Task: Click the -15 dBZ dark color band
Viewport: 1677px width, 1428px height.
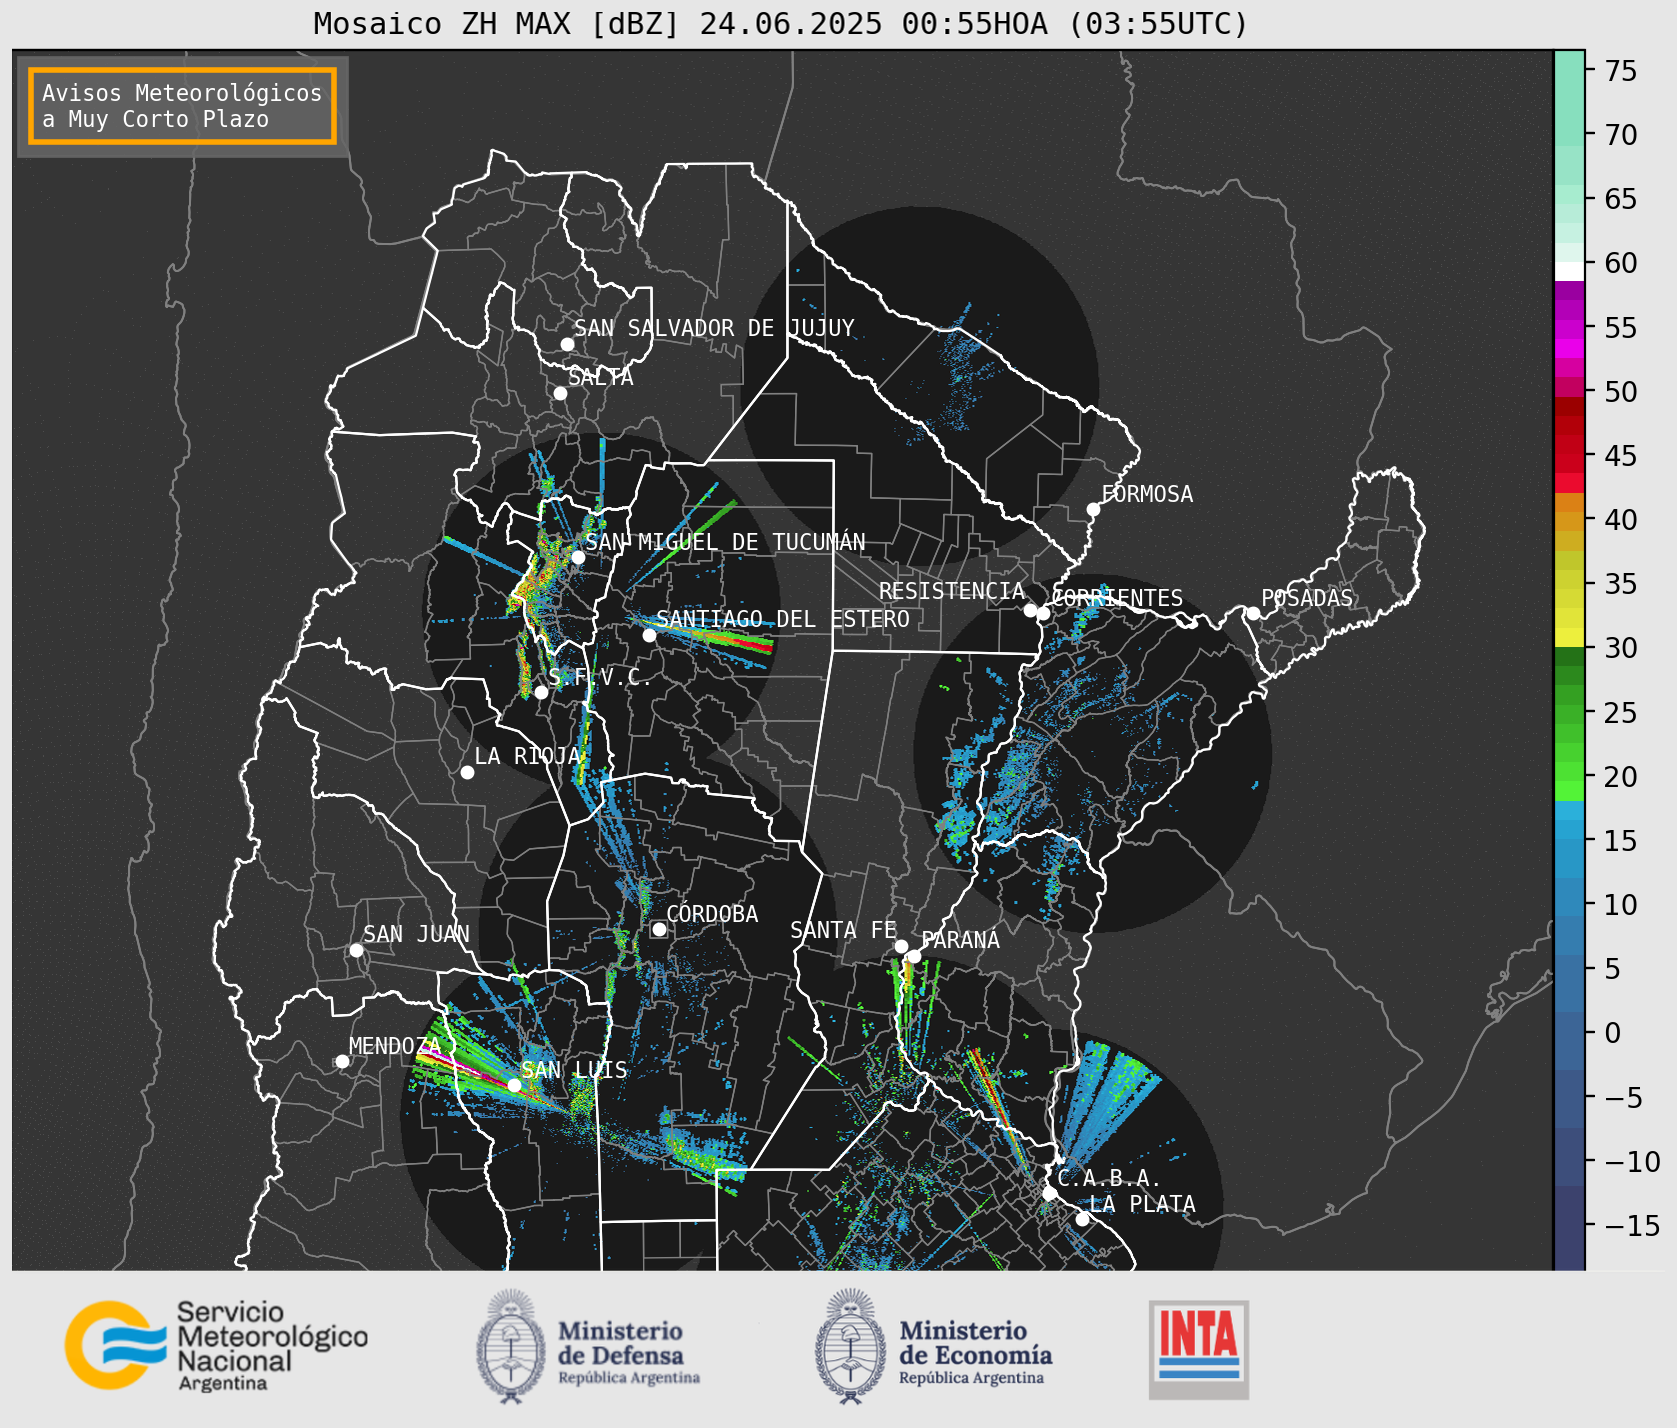Action: pyautogui.click(x=1569, y=1226)
